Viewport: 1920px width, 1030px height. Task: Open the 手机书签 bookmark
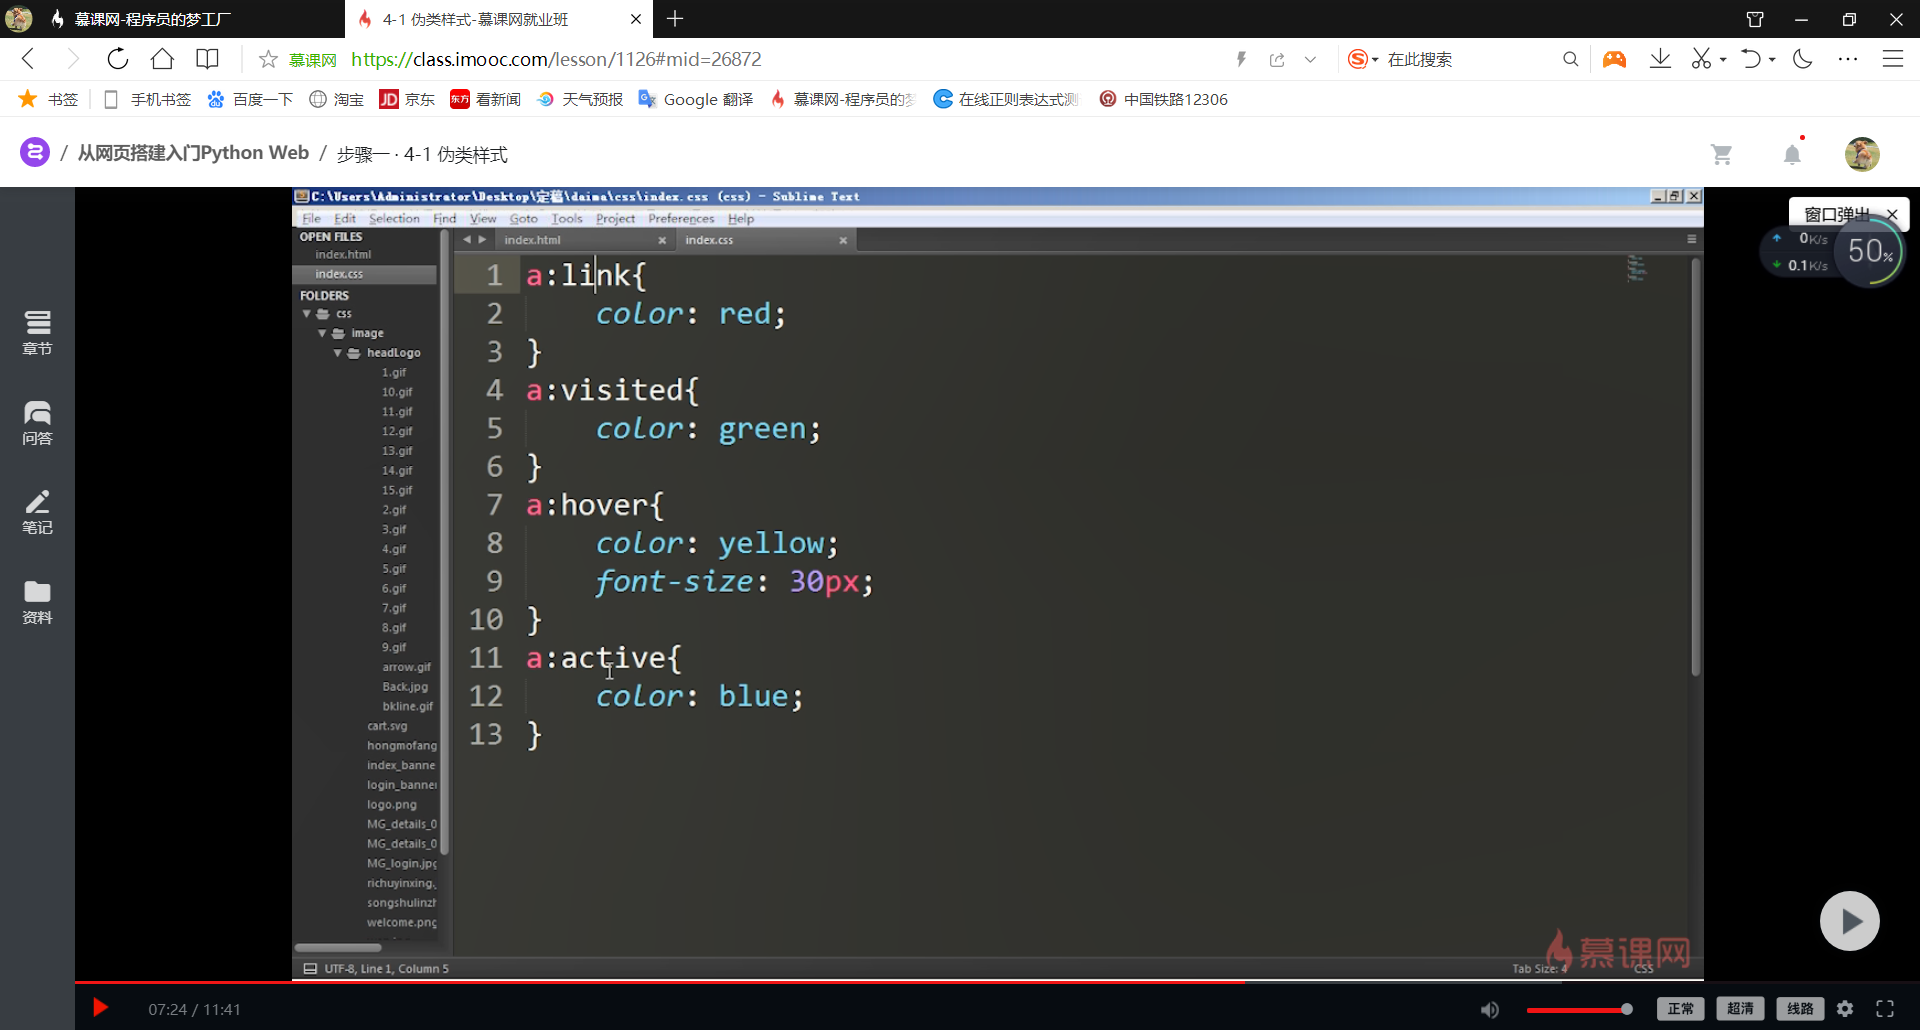click(147, 99)
